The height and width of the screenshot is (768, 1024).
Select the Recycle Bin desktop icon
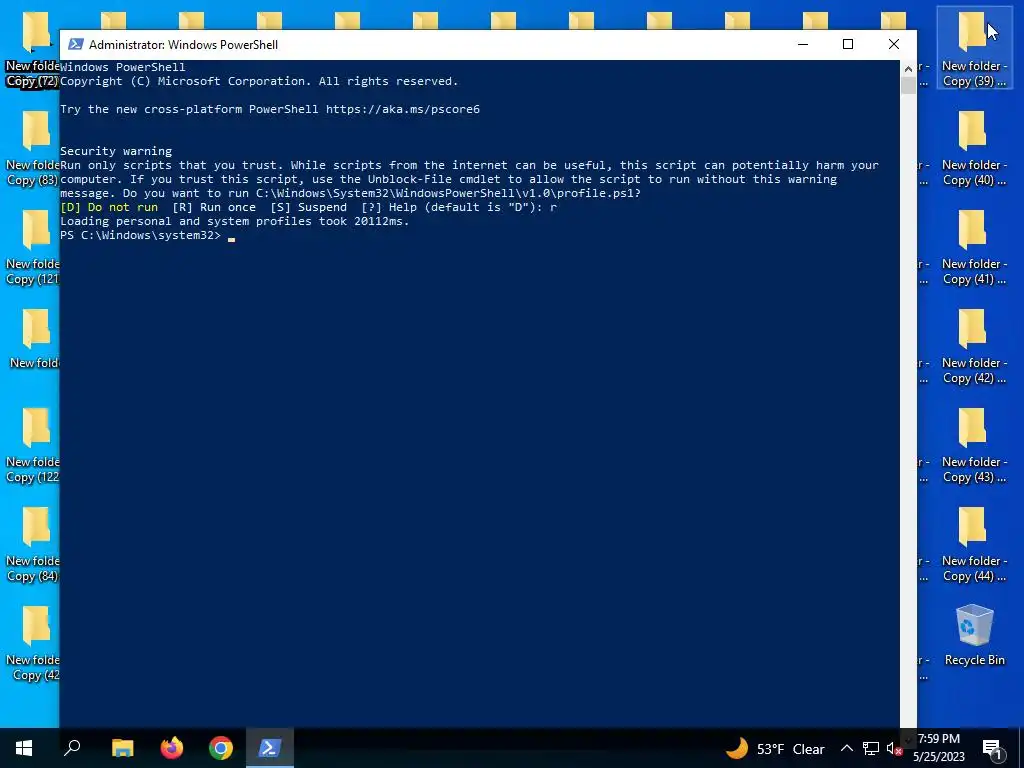(x=974, y=634)
